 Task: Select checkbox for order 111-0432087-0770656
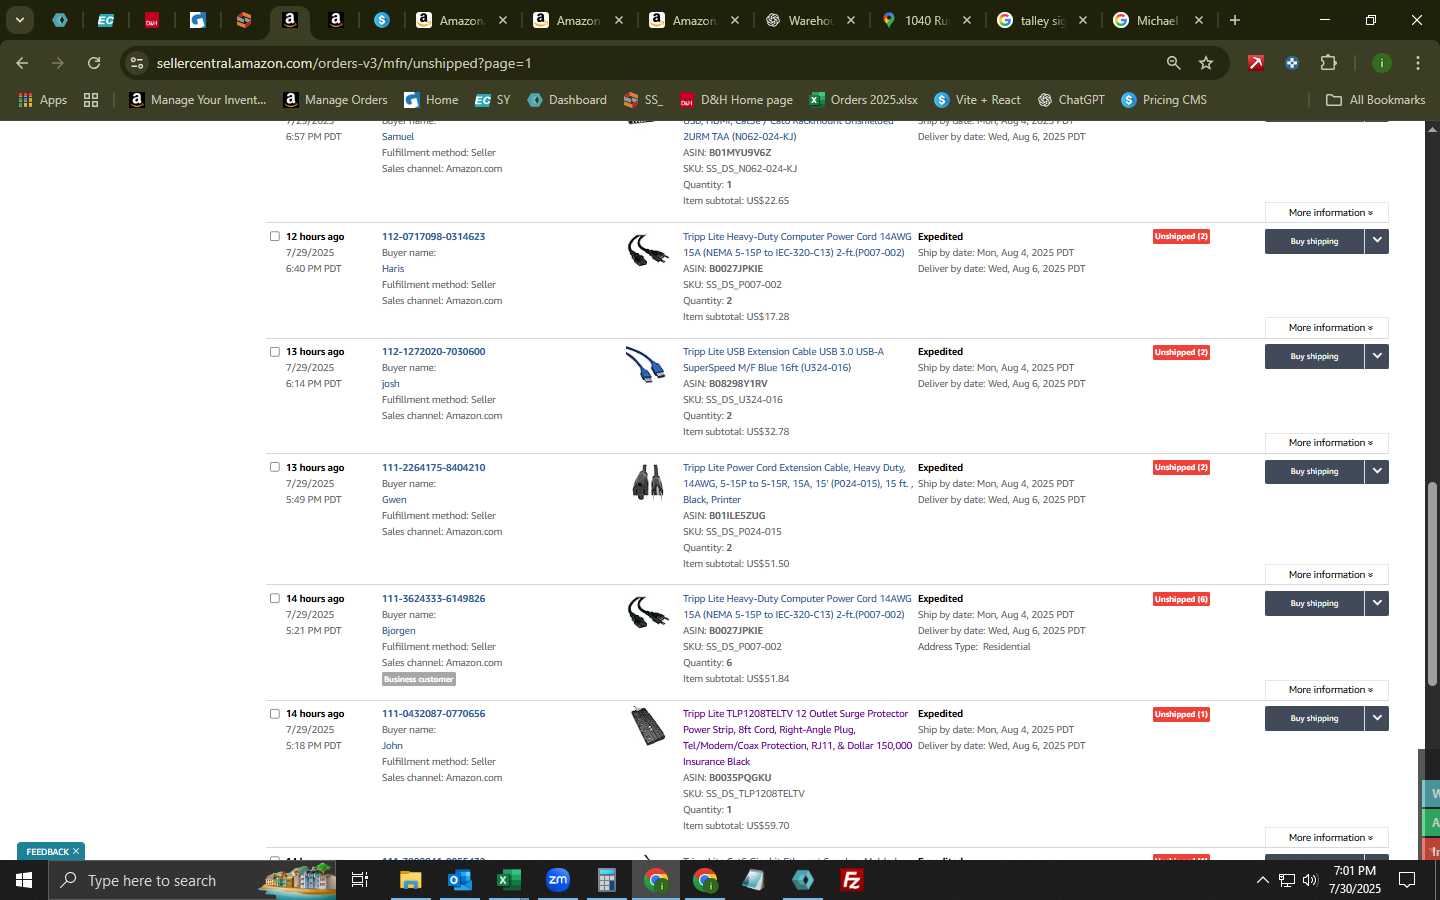point(274,713)
